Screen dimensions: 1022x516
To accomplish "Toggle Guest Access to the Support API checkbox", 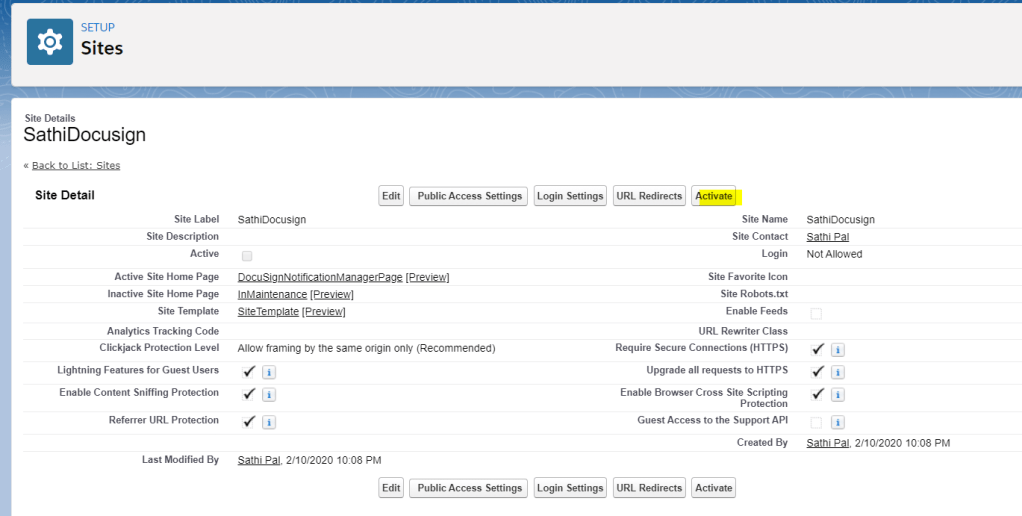I will tap(816, 422).
